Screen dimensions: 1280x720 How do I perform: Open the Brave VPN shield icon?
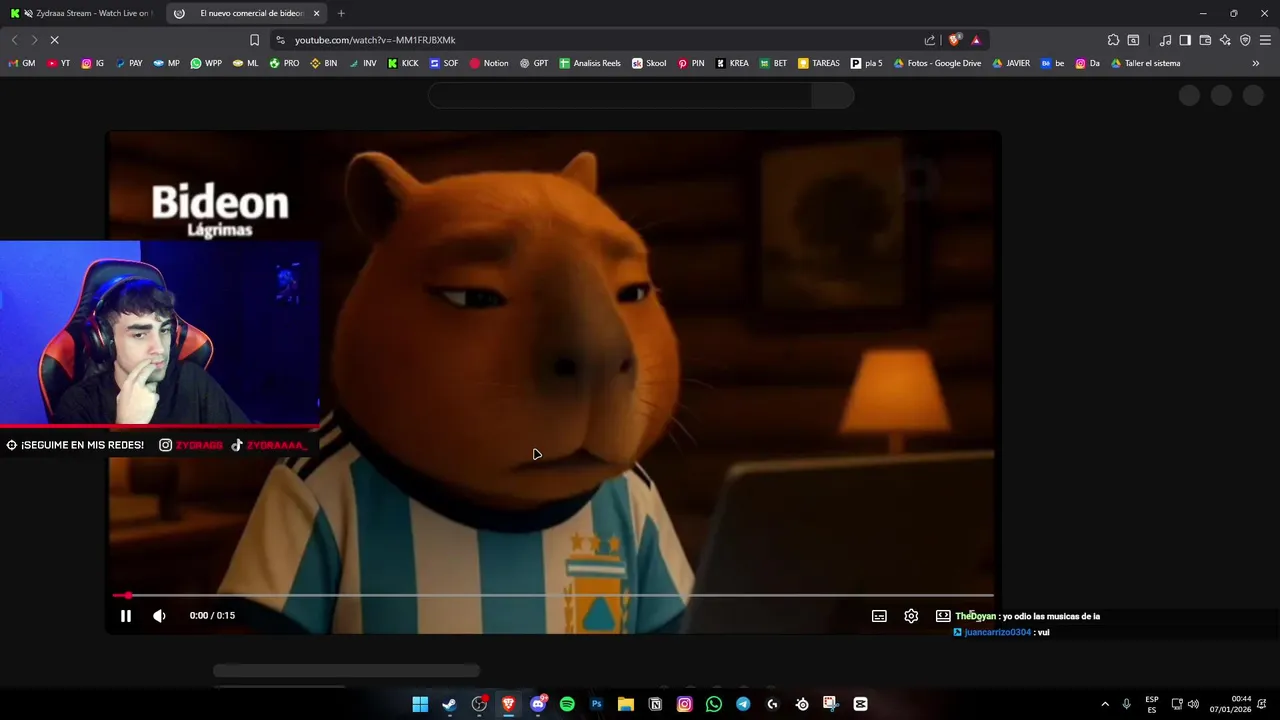pos(1245,40)
